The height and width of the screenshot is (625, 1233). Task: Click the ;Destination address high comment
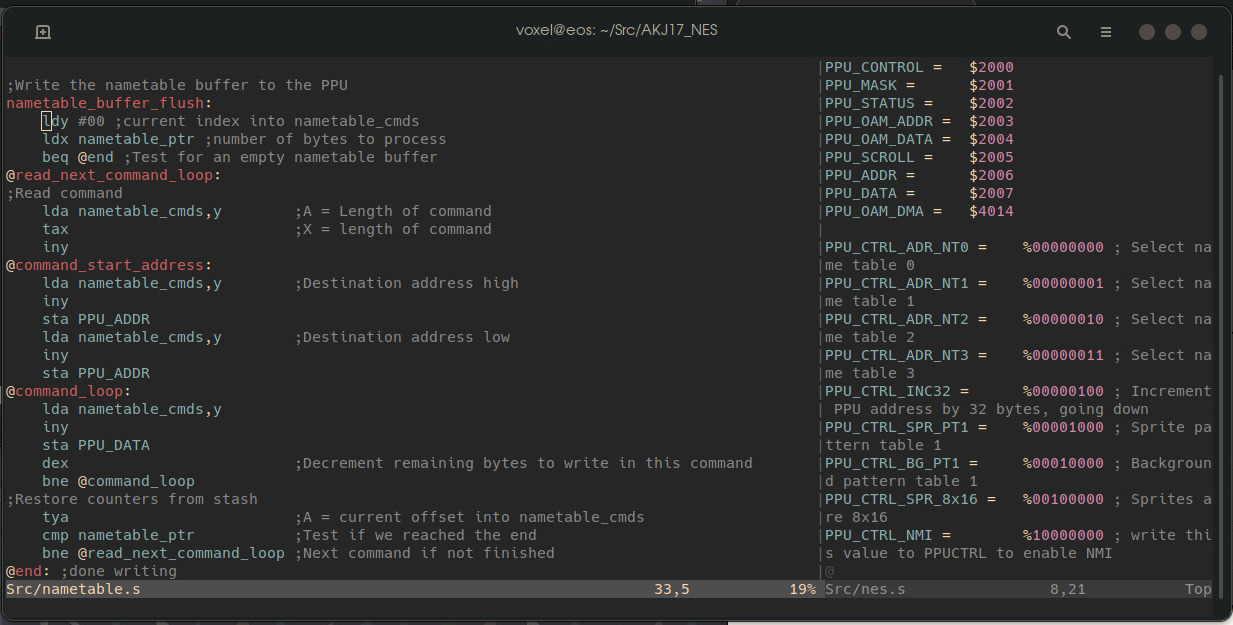click(406, 283)
